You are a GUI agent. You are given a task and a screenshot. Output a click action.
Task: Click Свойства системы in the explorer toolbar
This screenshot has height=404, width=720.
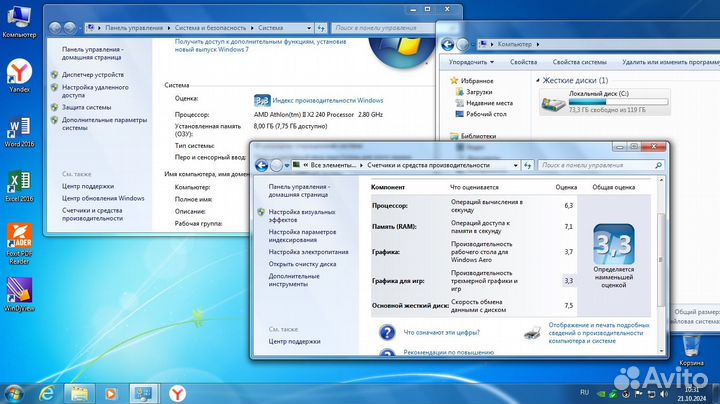click(x=579, y=62)
